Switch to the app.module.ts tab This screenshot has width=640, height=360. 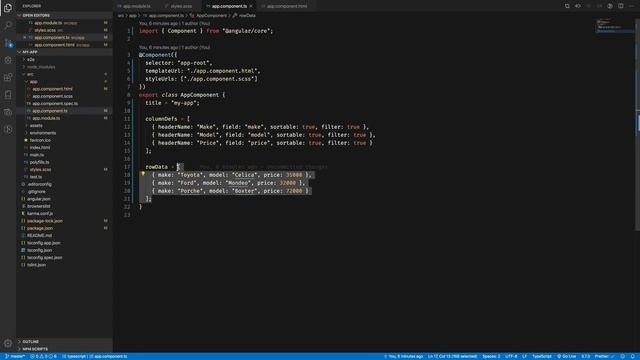coord(136,6)
